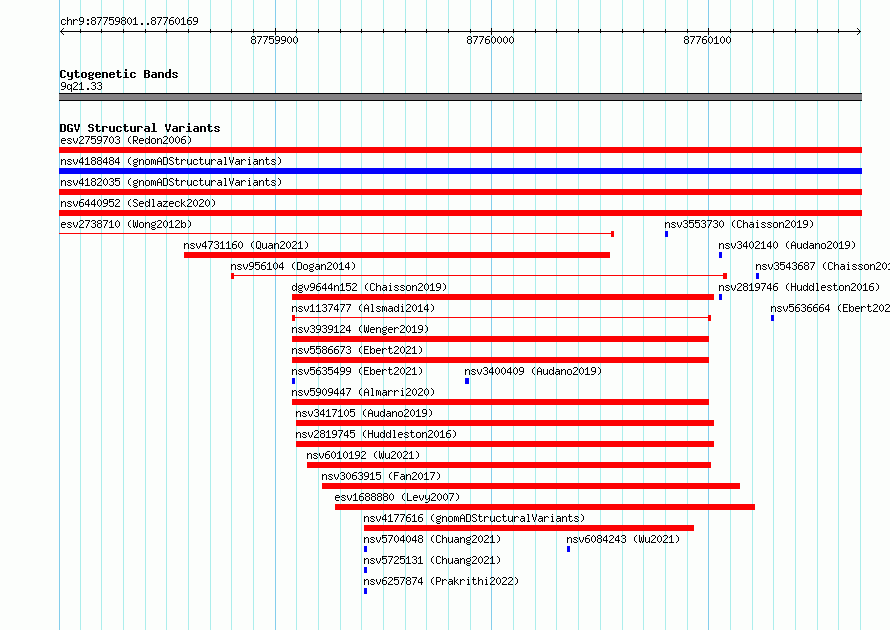Select the 9q21.33 band label
The image size is (890, 630).
click(x=81, y=86)
